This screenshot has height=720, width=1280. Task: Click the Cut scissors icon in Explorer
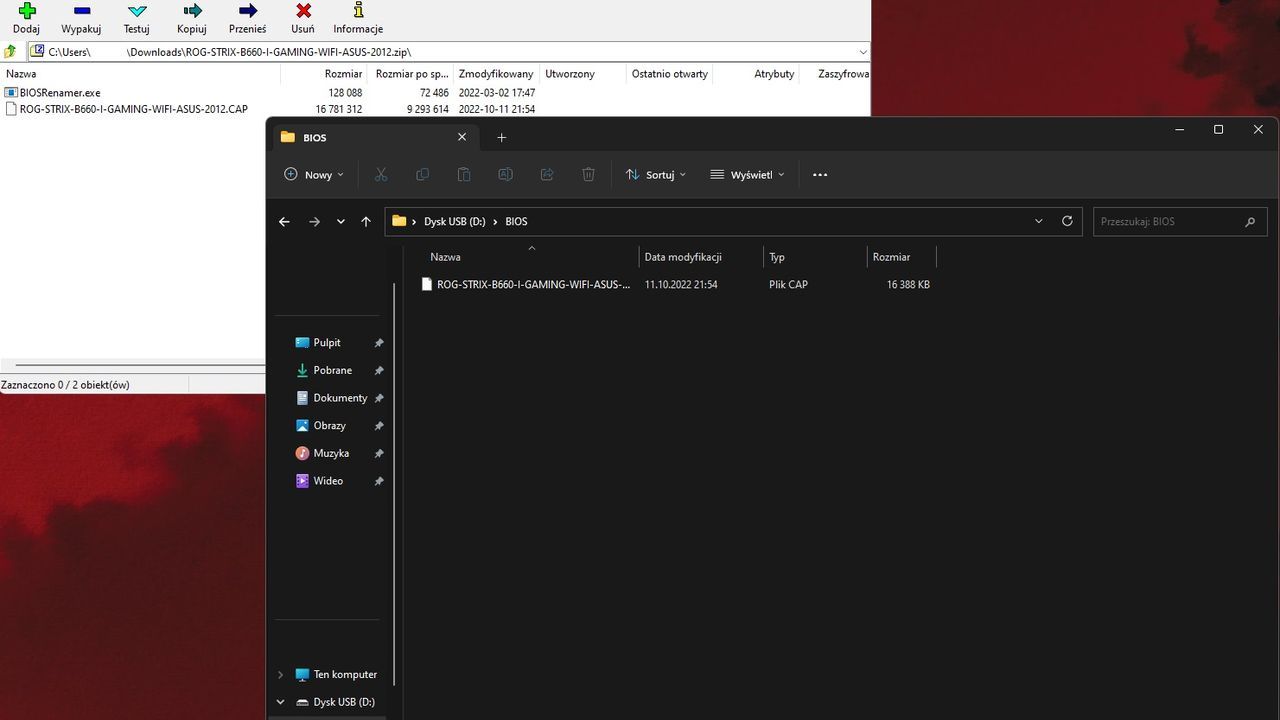(x=381, y=175)
